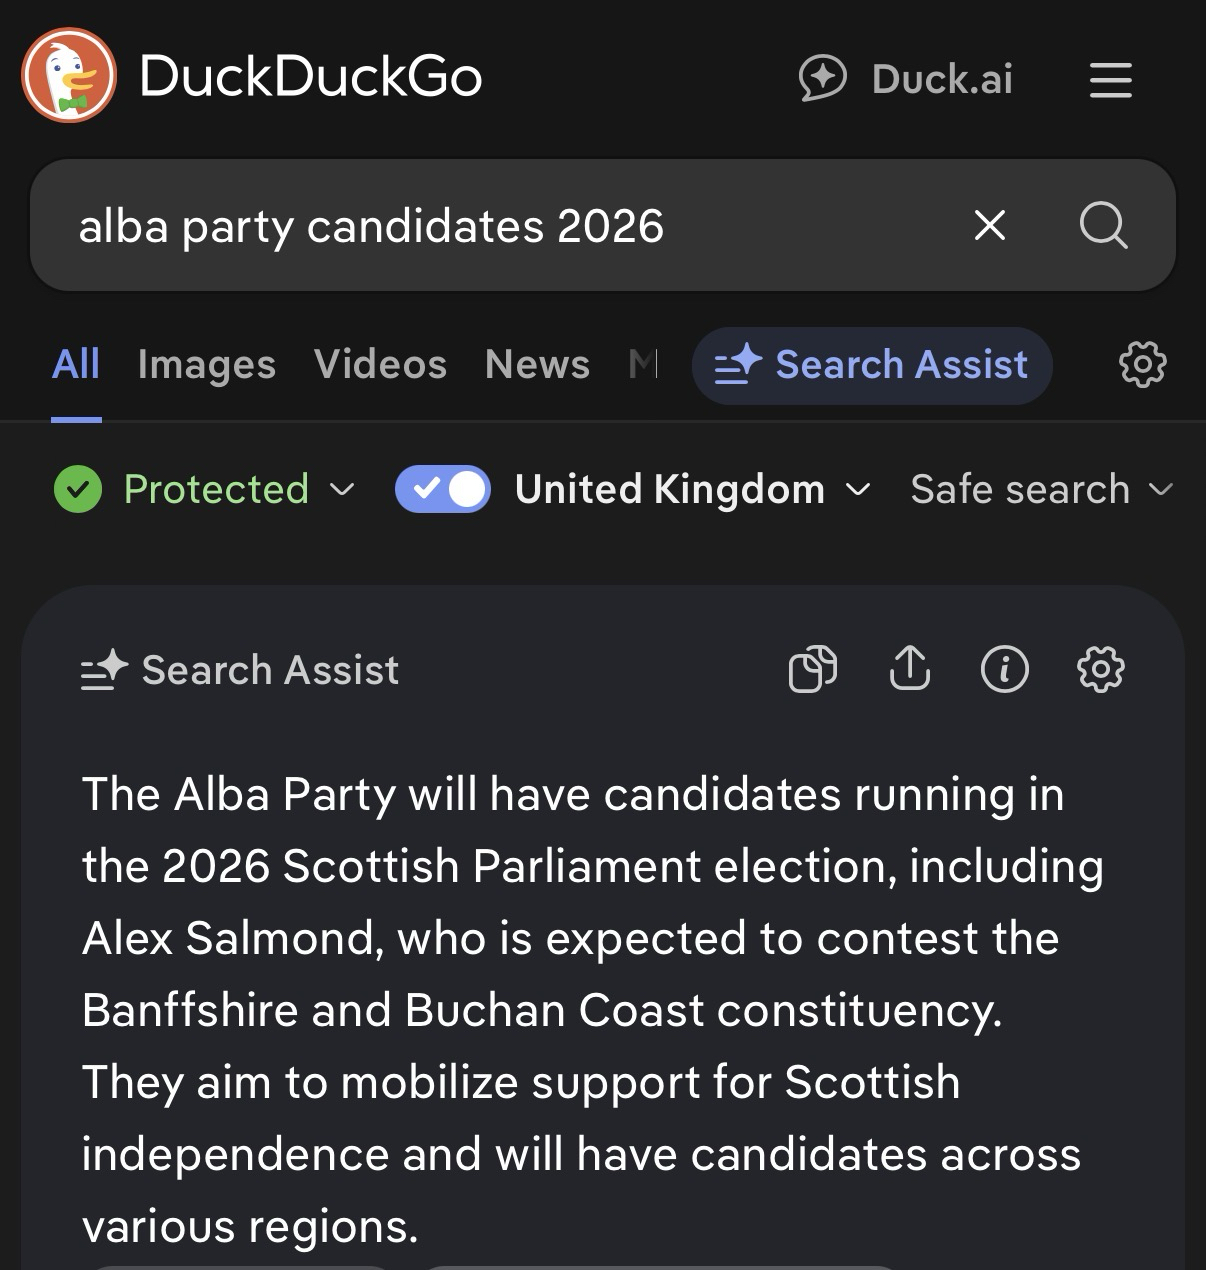Screen dimensions: 1206x1270
Task: Clear the search query with X icon
Action: [x=989, y=225]
